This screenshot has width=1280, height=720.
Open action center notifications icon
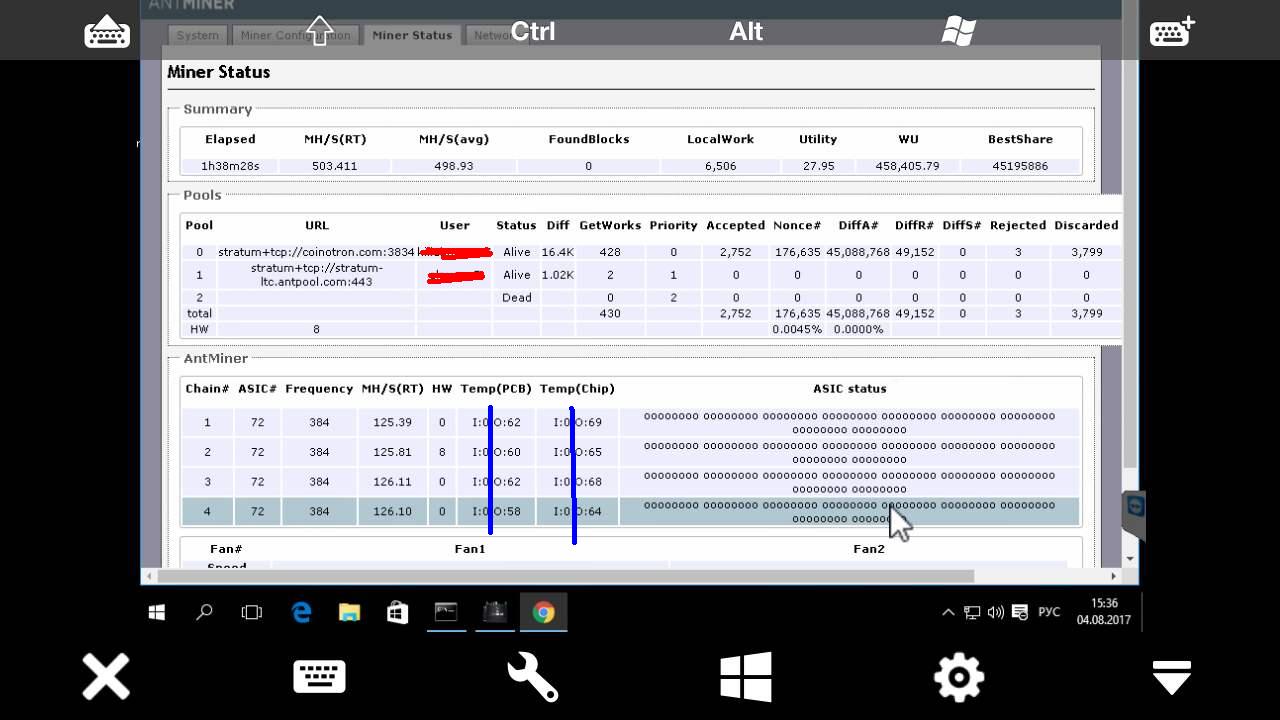click(1019, 612)
